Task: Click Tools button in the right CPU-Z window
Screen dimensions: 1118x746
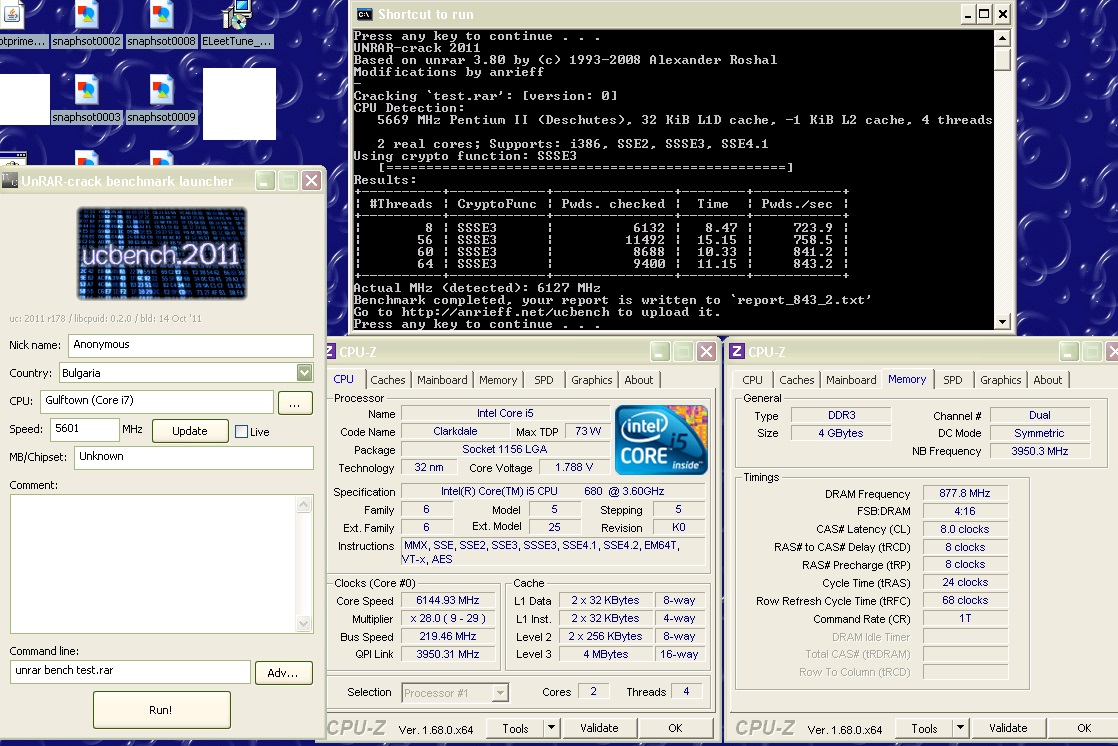Action: 924,728
